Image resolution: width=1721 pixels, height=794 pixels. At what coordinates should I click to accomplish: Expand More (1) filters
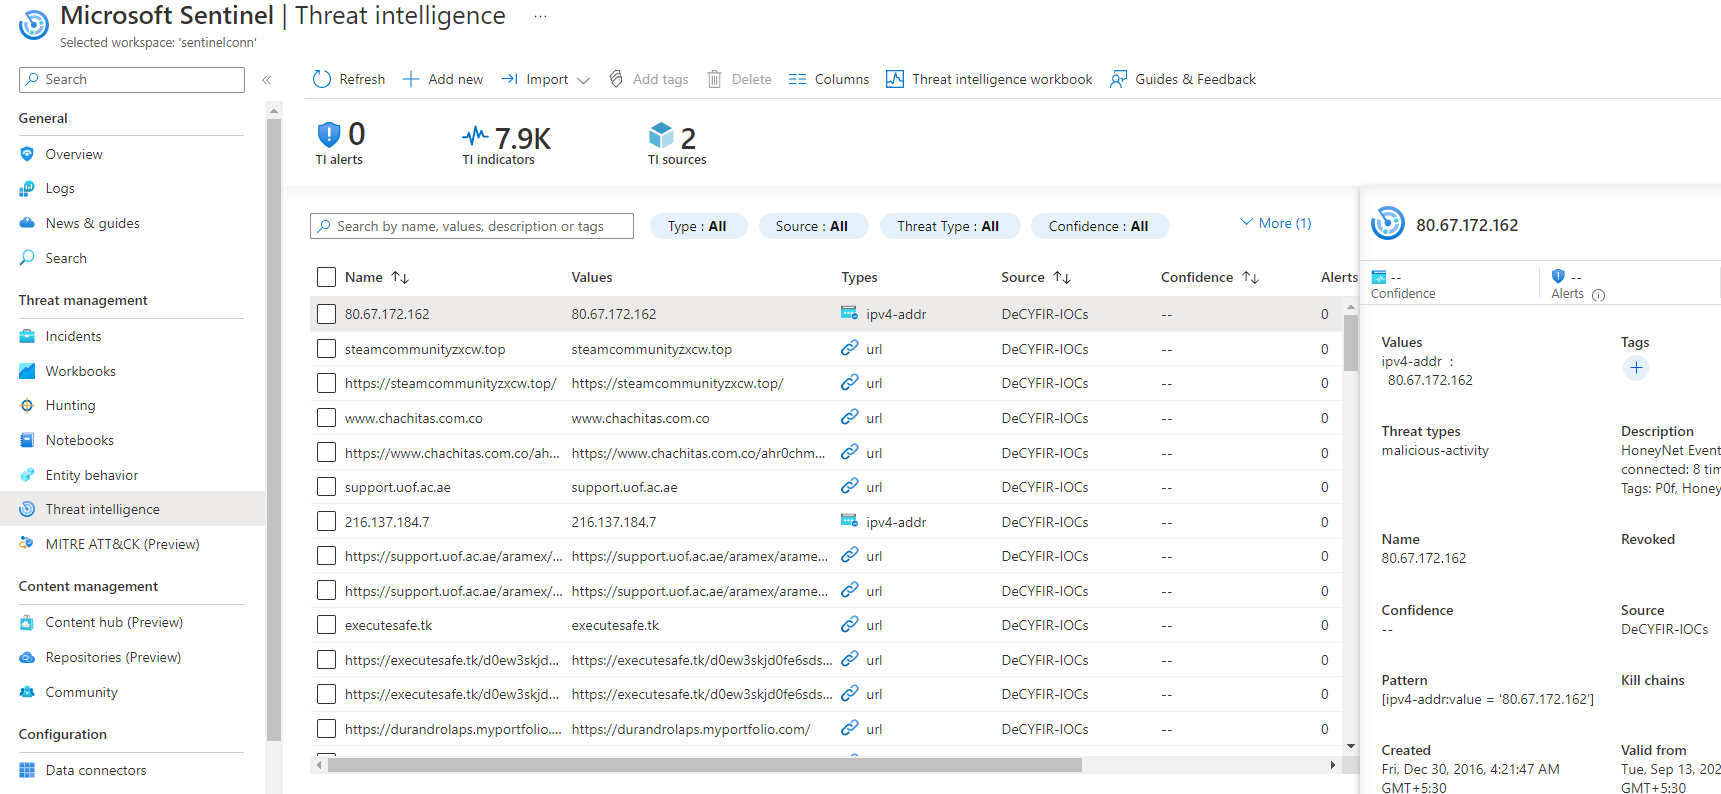[x=1276, y=223]
